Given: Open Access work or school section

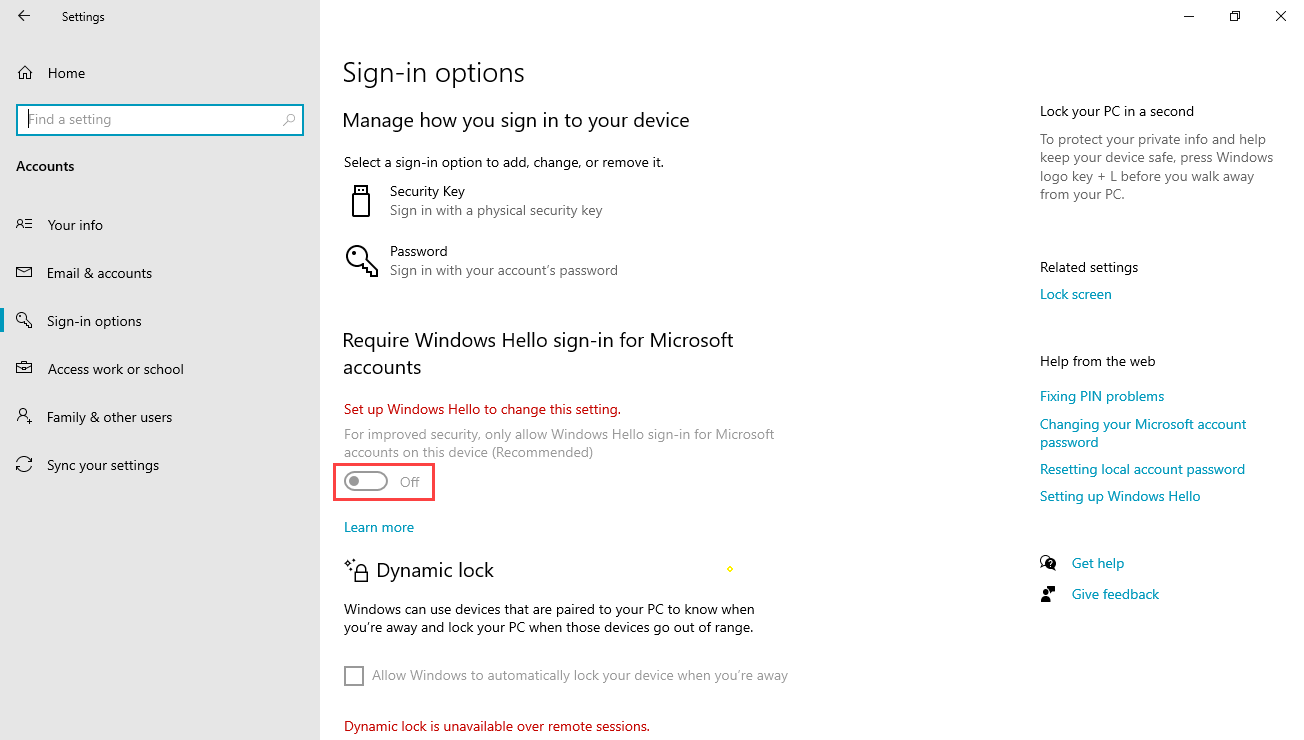Looking at the screenshot, I should point(116,369).
